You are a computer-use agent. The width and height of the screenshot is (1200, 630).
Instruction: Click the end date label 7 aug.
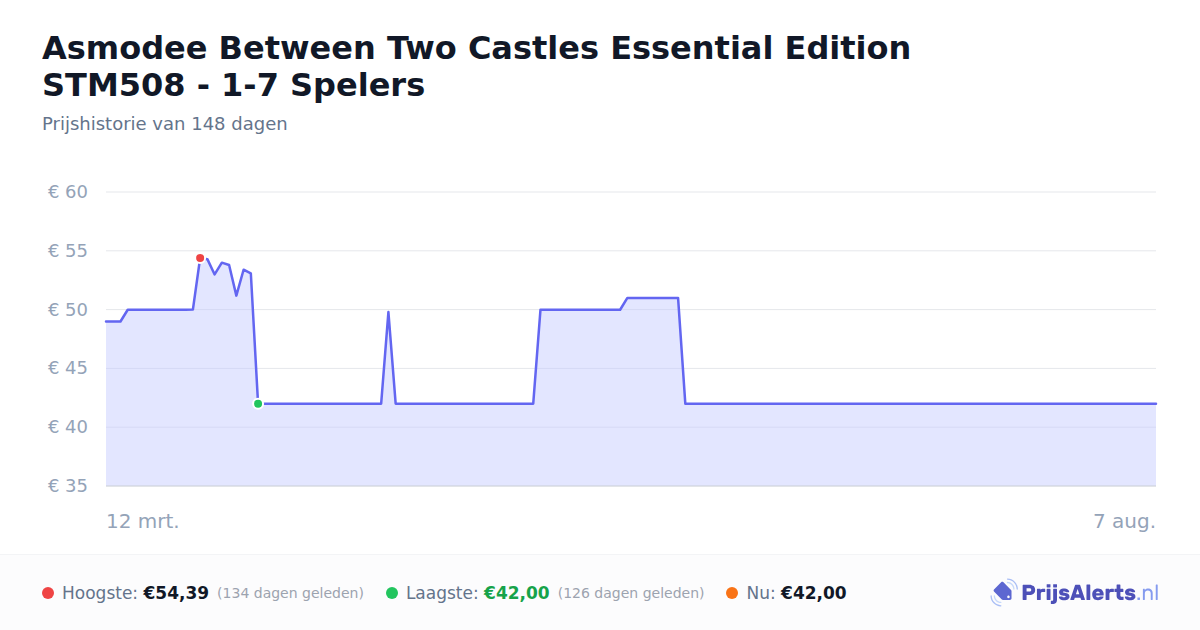[1125, 521]
